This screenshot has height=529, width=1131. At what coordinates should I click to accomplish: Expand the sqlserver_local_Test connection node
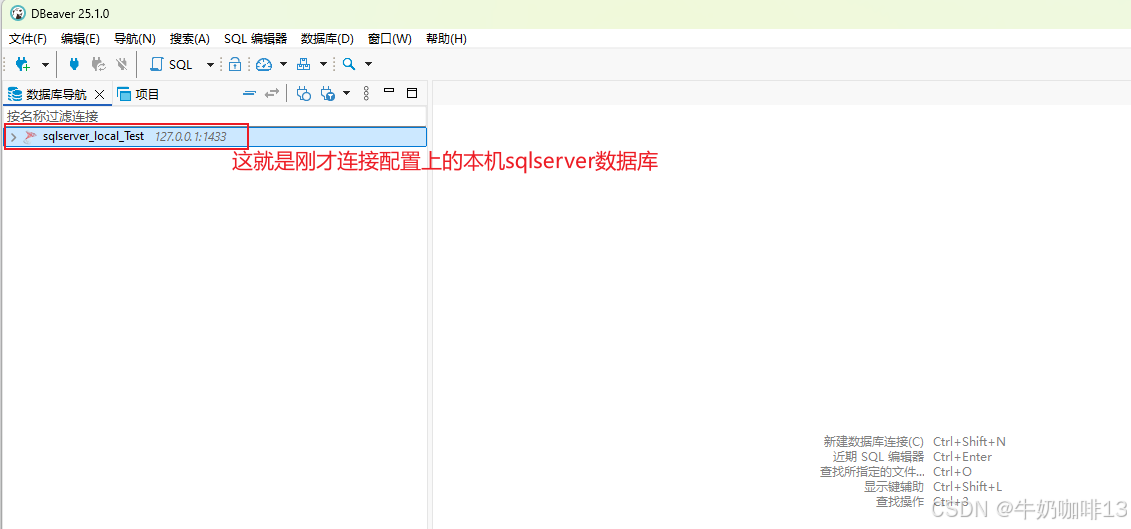13,136
